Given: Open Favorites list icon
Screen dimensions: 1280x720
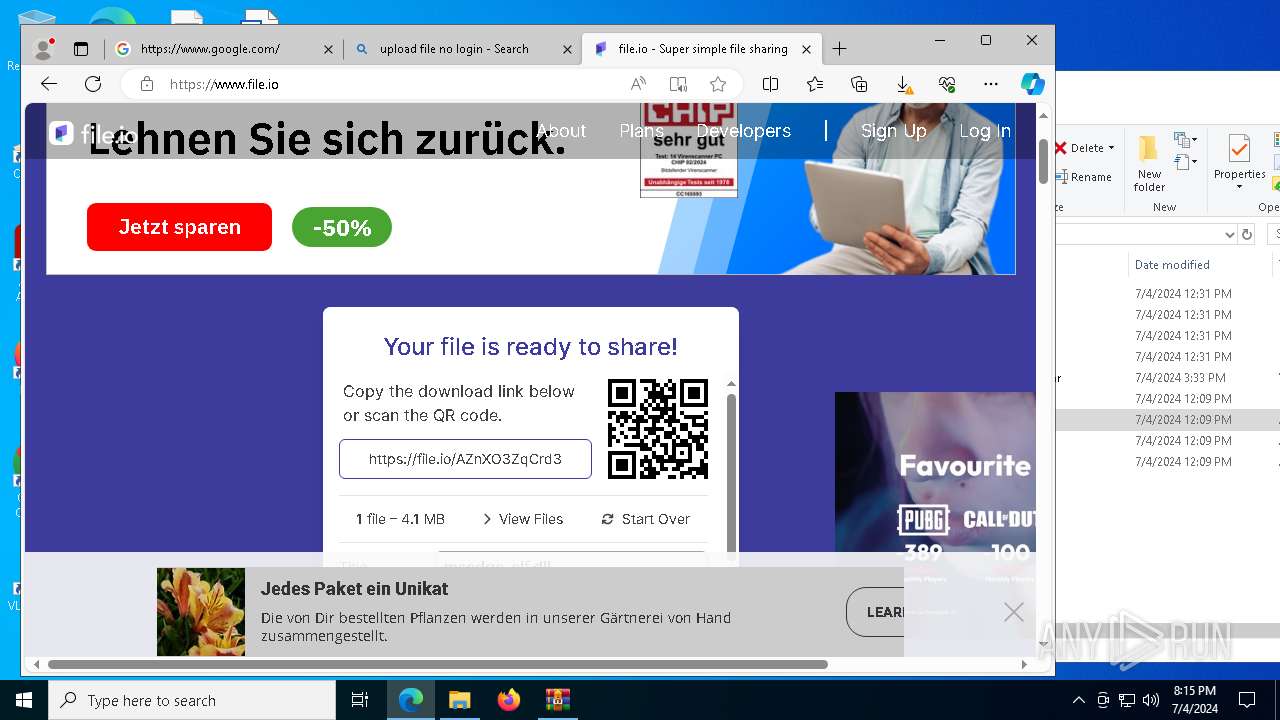Looking at the screenshot, I should 815,84.
